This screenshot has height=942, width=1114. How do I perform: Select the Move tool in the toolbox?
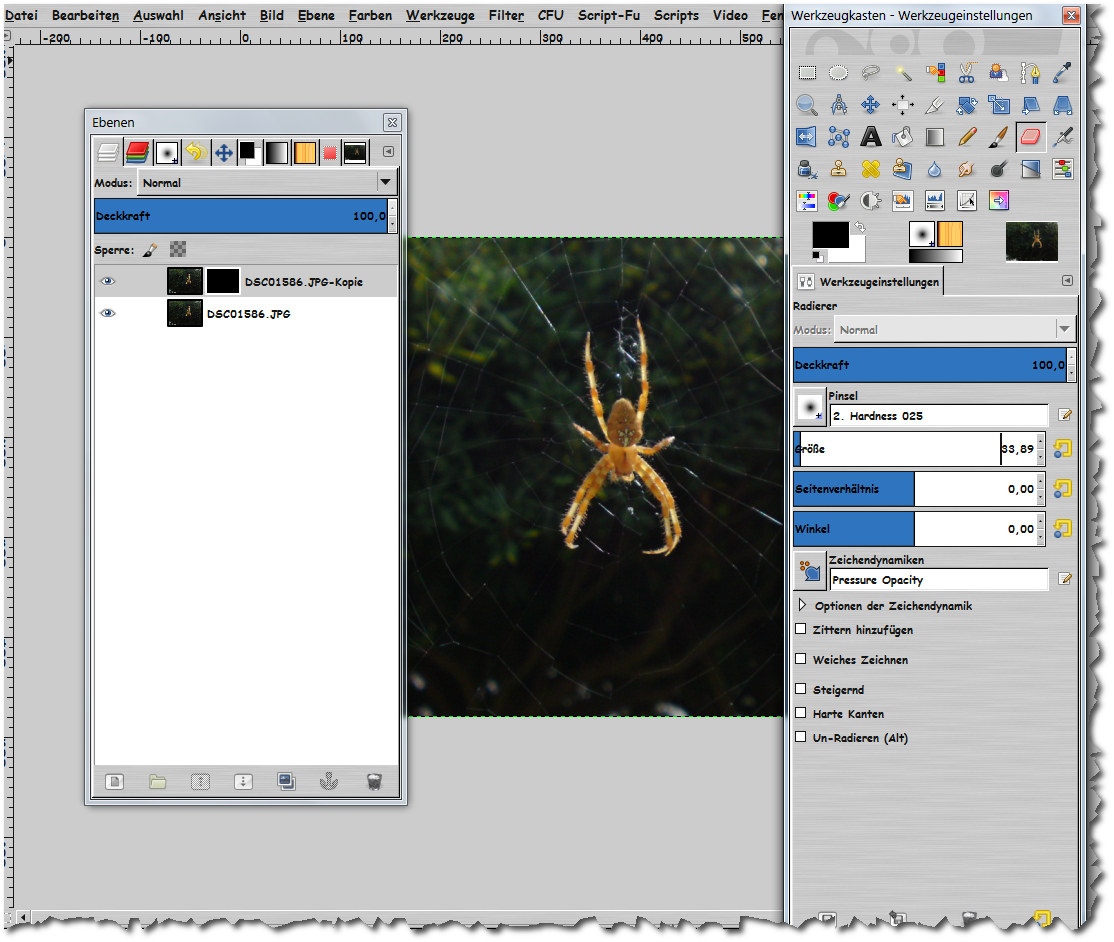coord(870,105)
